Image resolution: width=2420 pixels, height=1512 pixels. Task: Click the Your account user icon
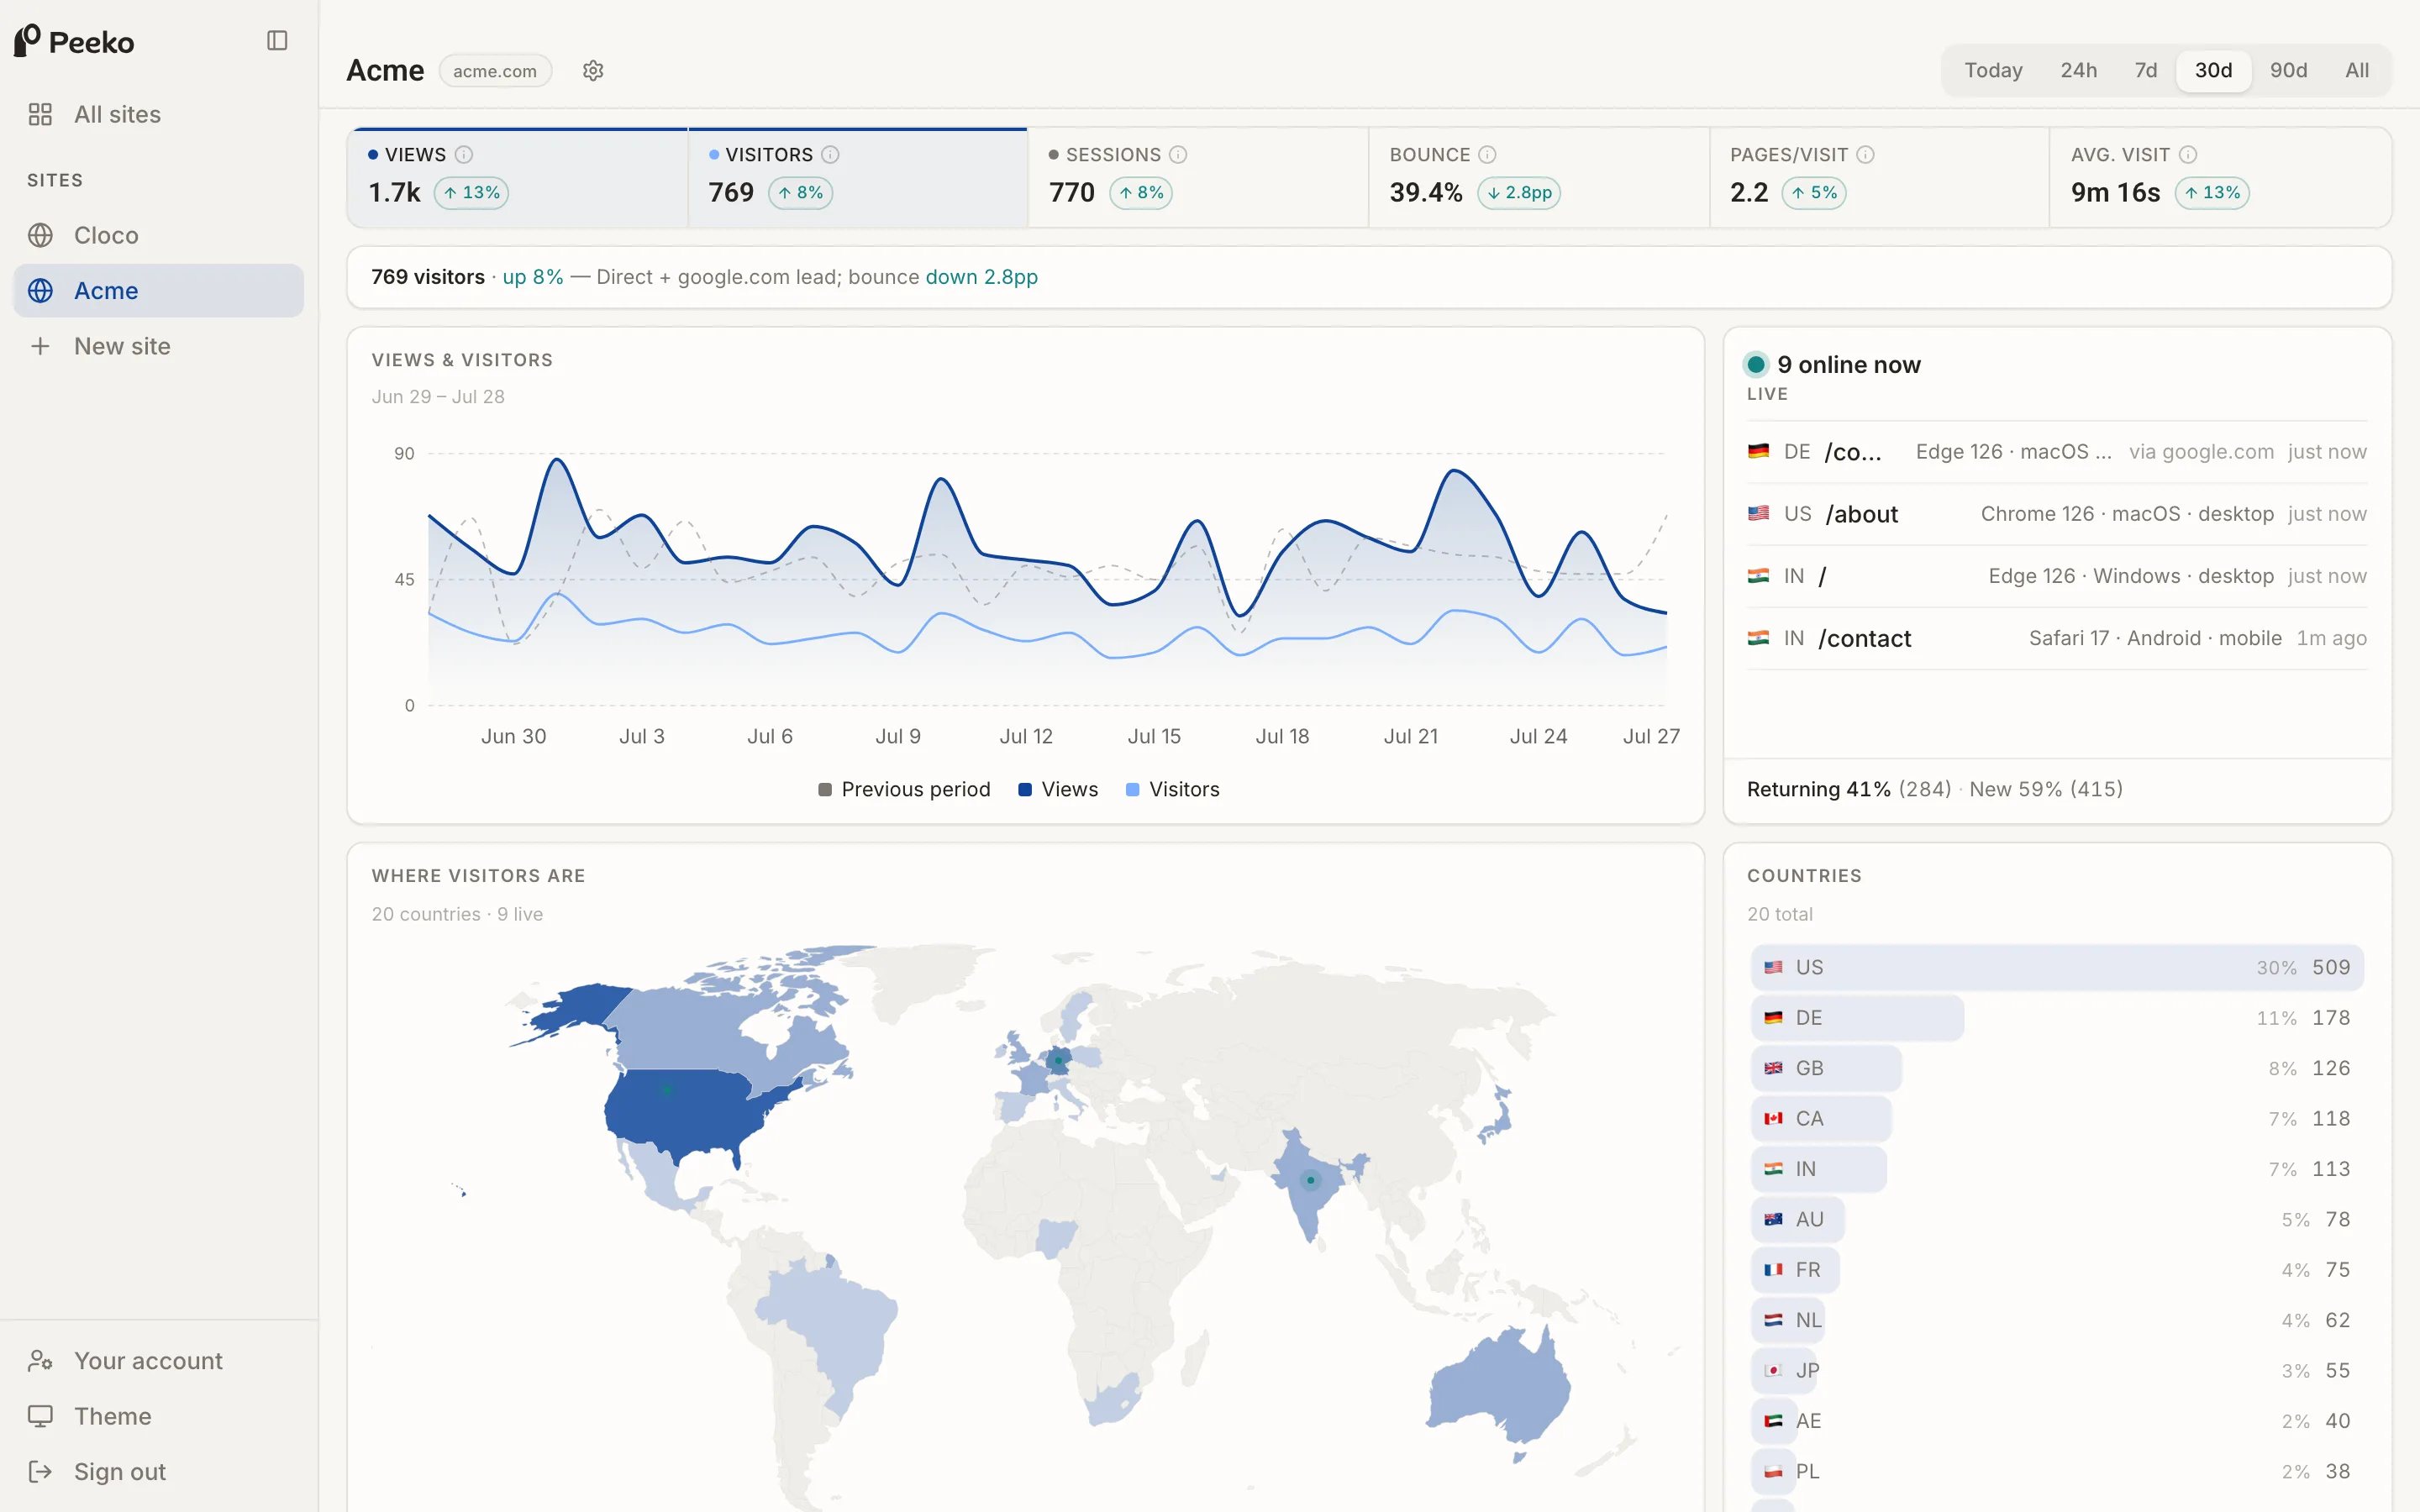click(x=40, y=1361)
